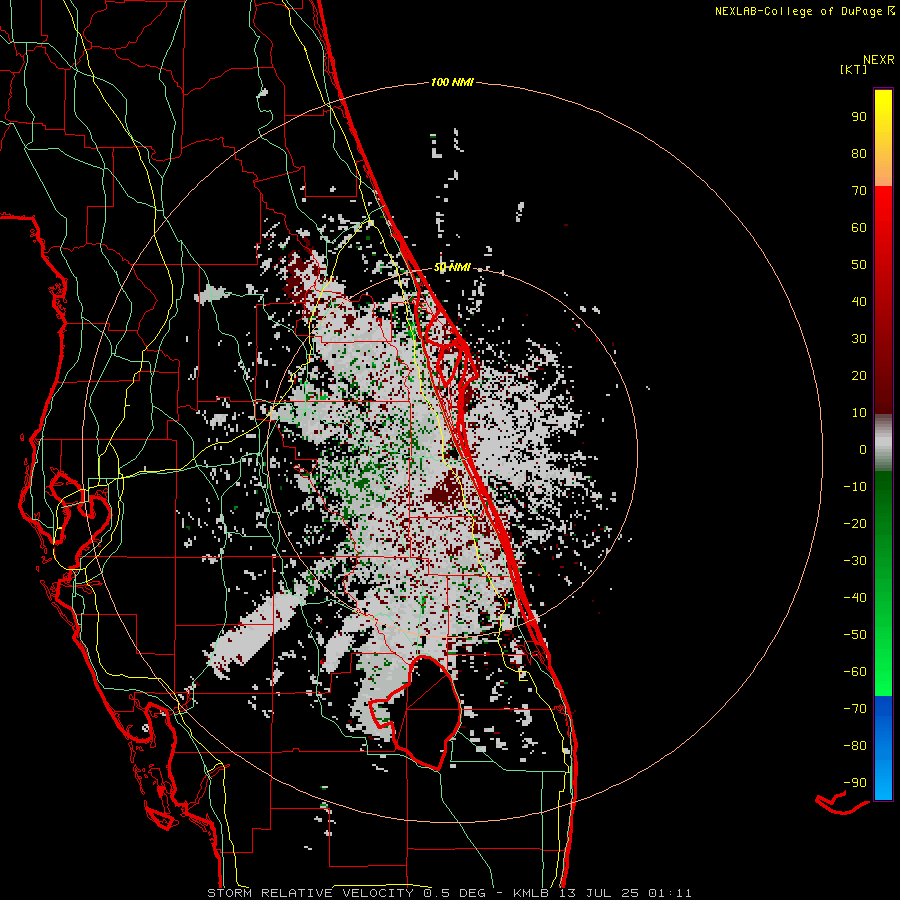Click the KMLB station identifier

click(x=531, y=893)
